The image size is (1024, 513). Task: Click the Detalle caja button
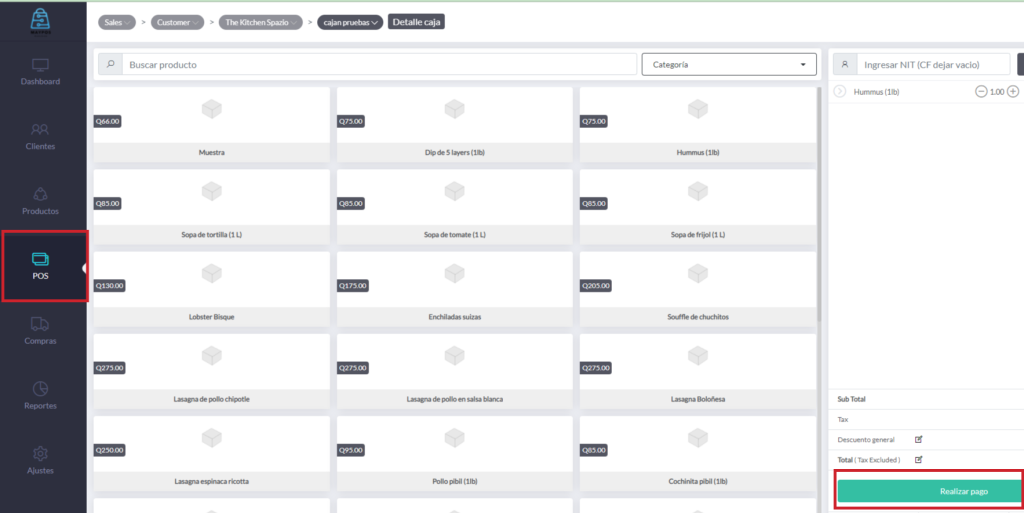[x=416, y=22]
